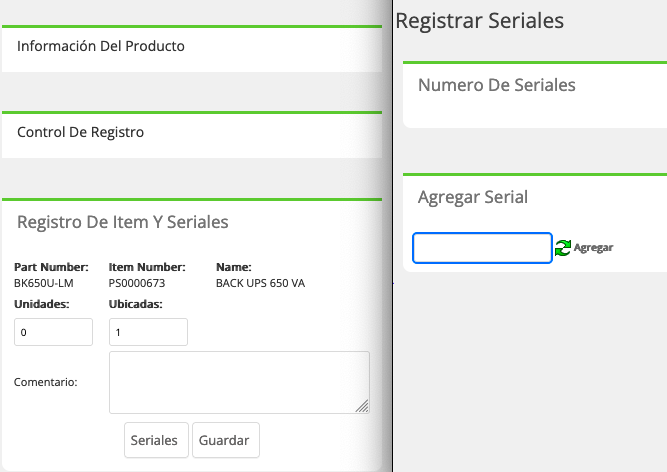Click the Name label
Image resolution: width=667 pixels, height=472 pixels.
pos(234,267)
